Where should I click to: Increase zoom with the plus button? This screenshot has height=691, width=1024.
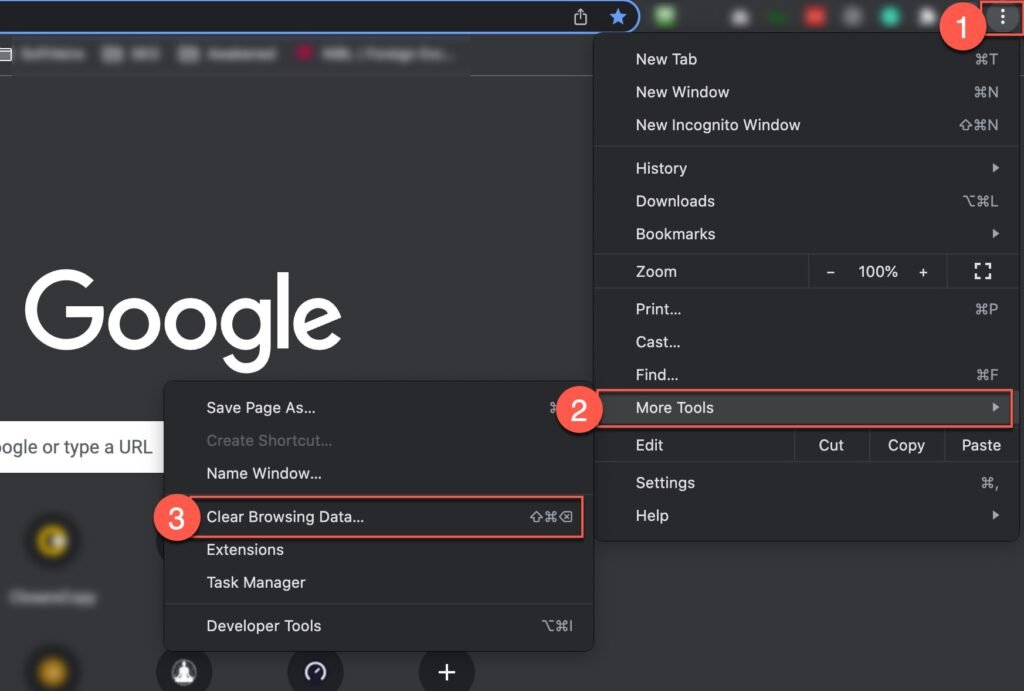923,272
